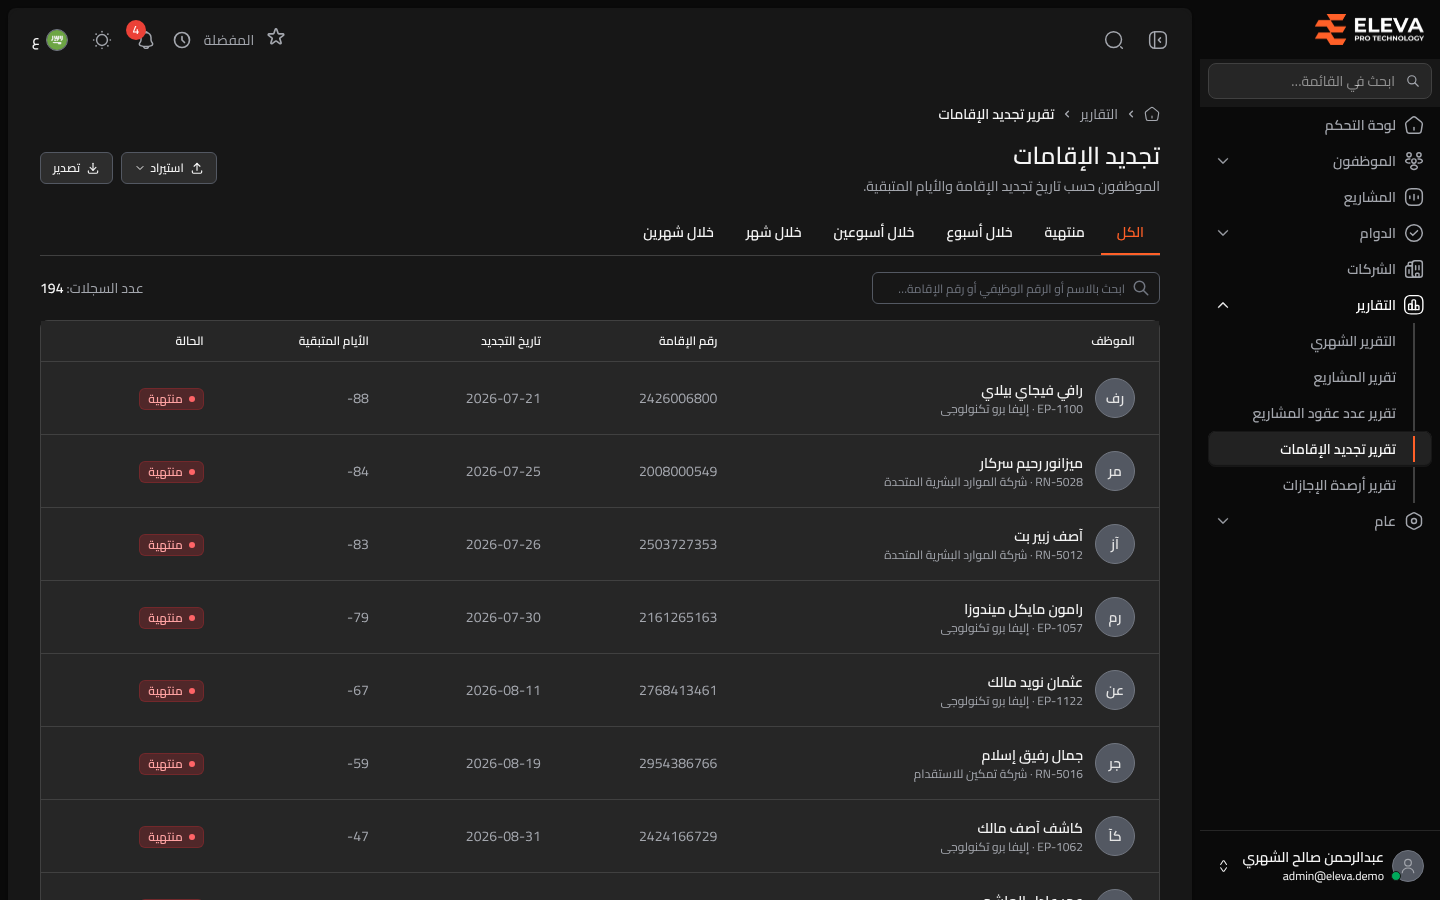1440x900 pixels.
Task: Open التقرير الشهري in sidebar
Action: [x=1353, y=341]
